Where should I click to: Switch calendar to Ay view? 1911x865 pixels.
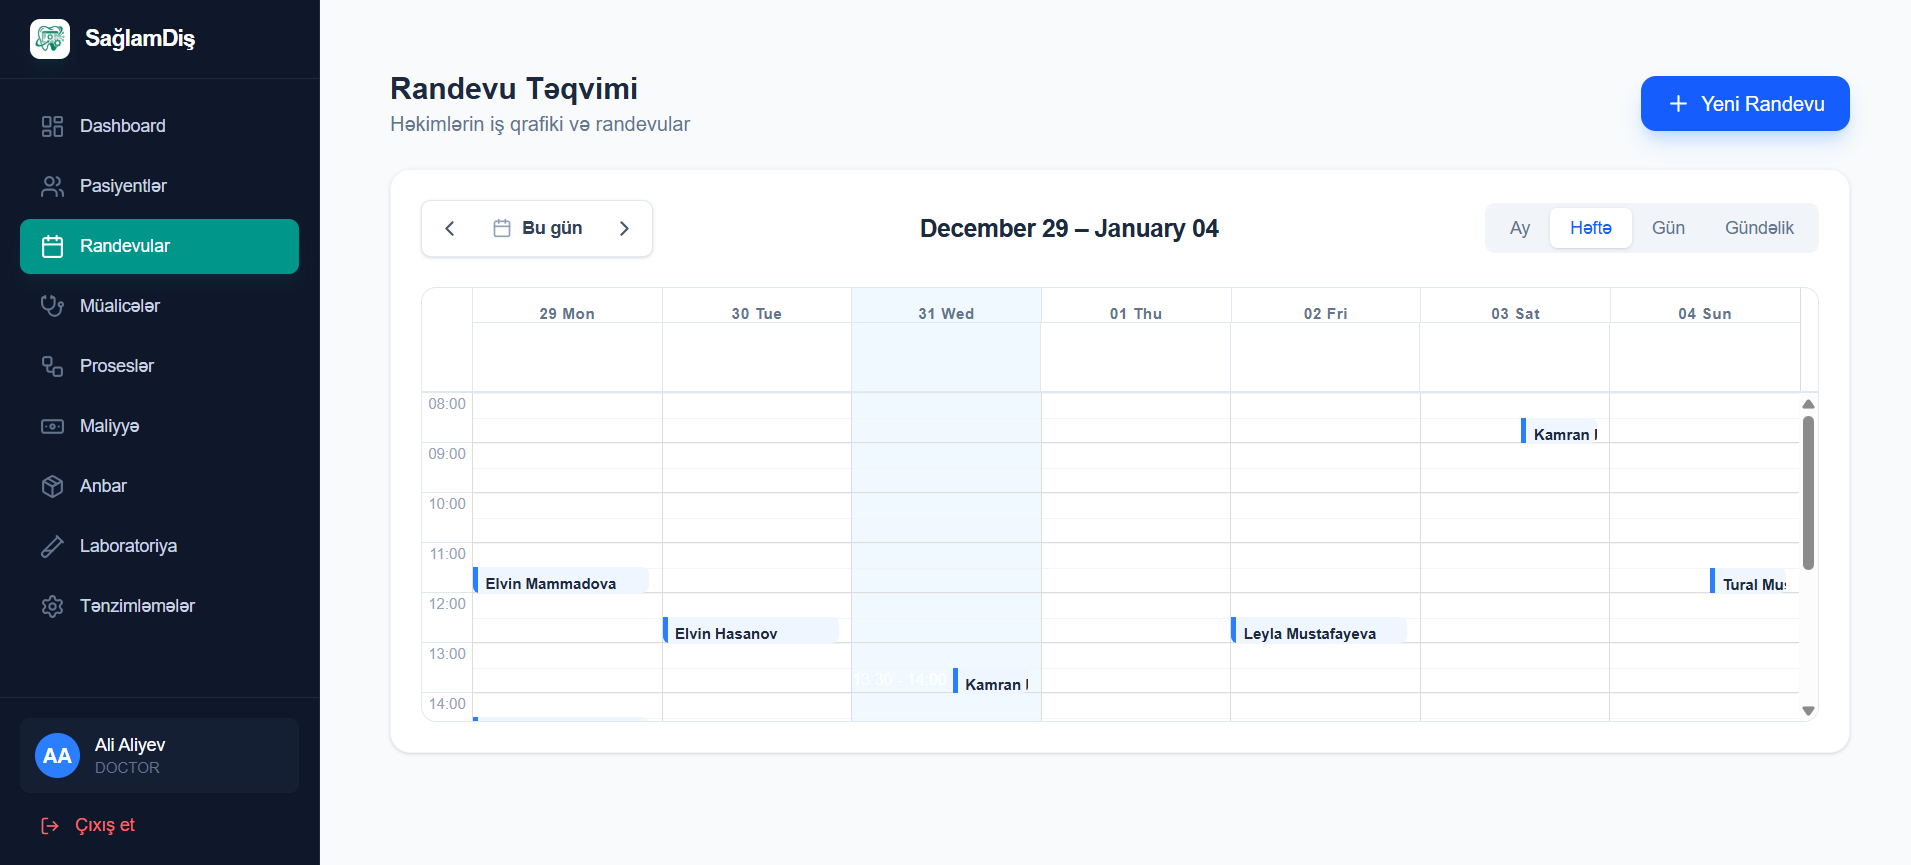pyautogui.click(x=1520, y=228)
